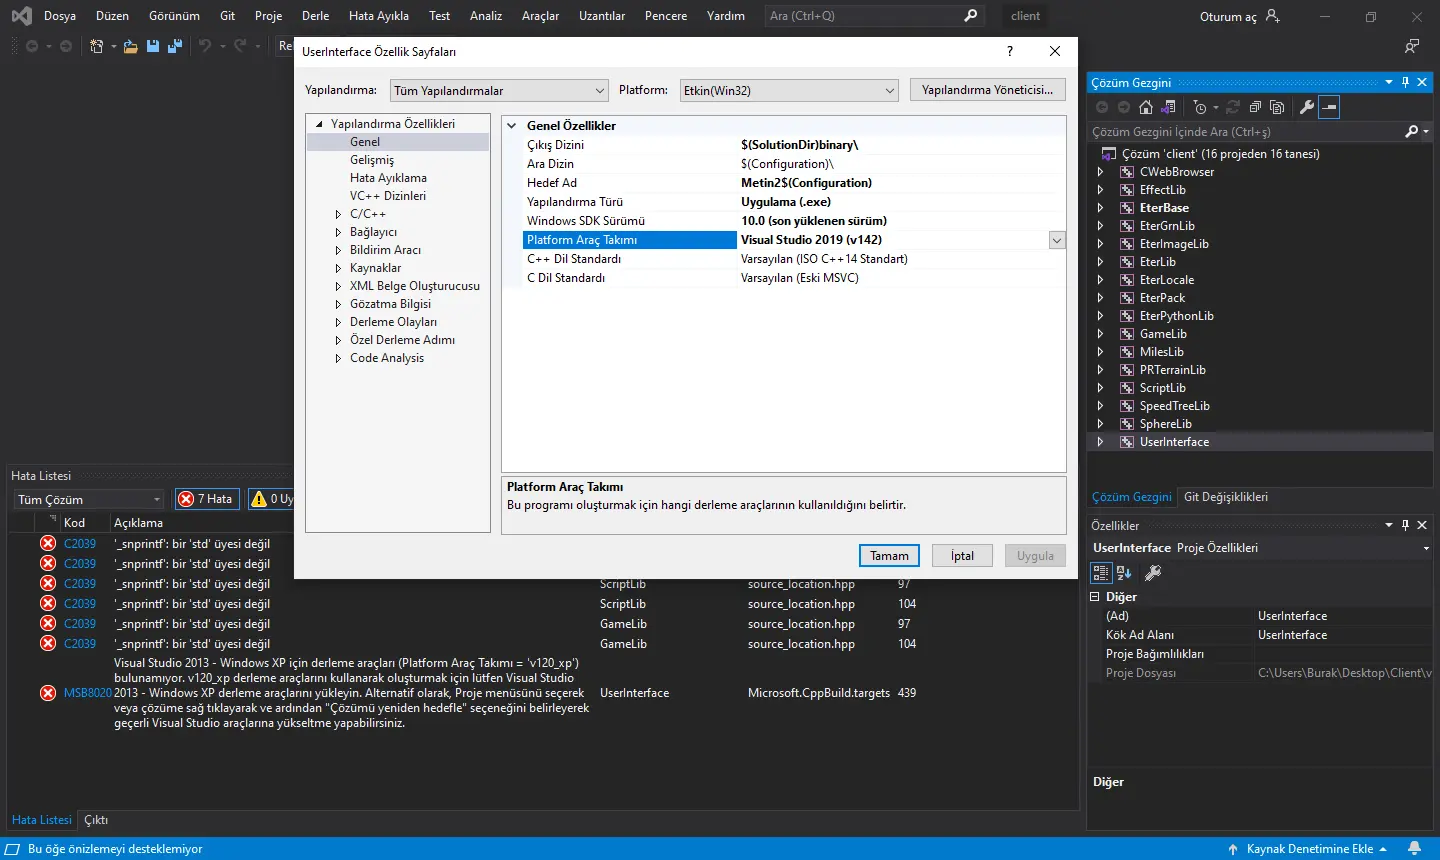Click the Open File folder icon
The image size is (1440, 860).
[x=131, y=46]
